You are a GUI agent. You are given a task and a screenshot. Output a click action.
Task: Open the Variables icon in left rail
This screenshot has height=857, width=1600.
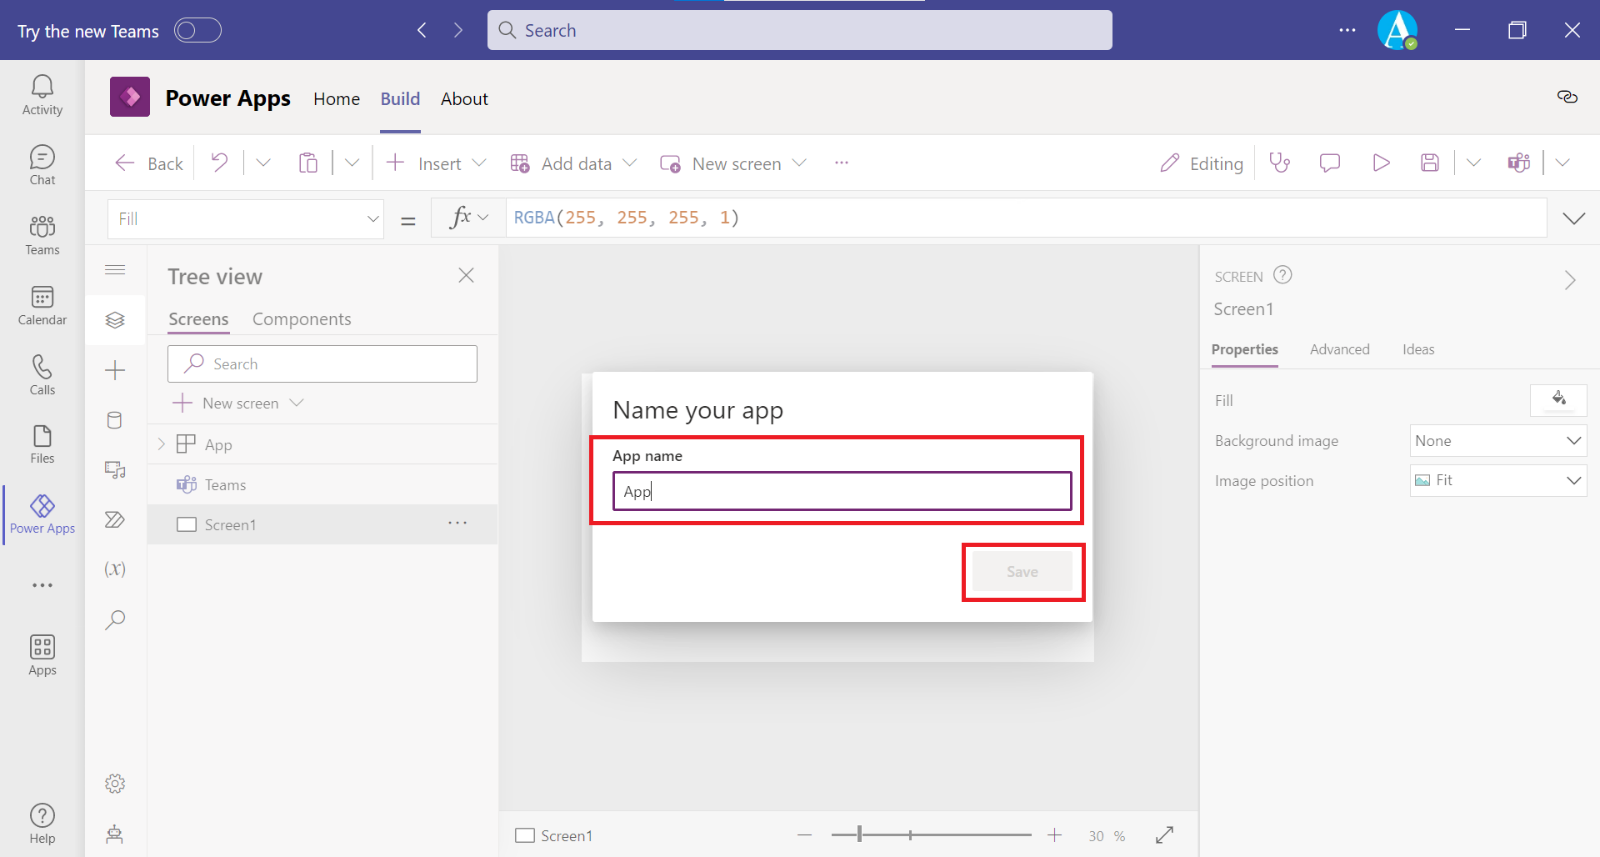[115, 569]
